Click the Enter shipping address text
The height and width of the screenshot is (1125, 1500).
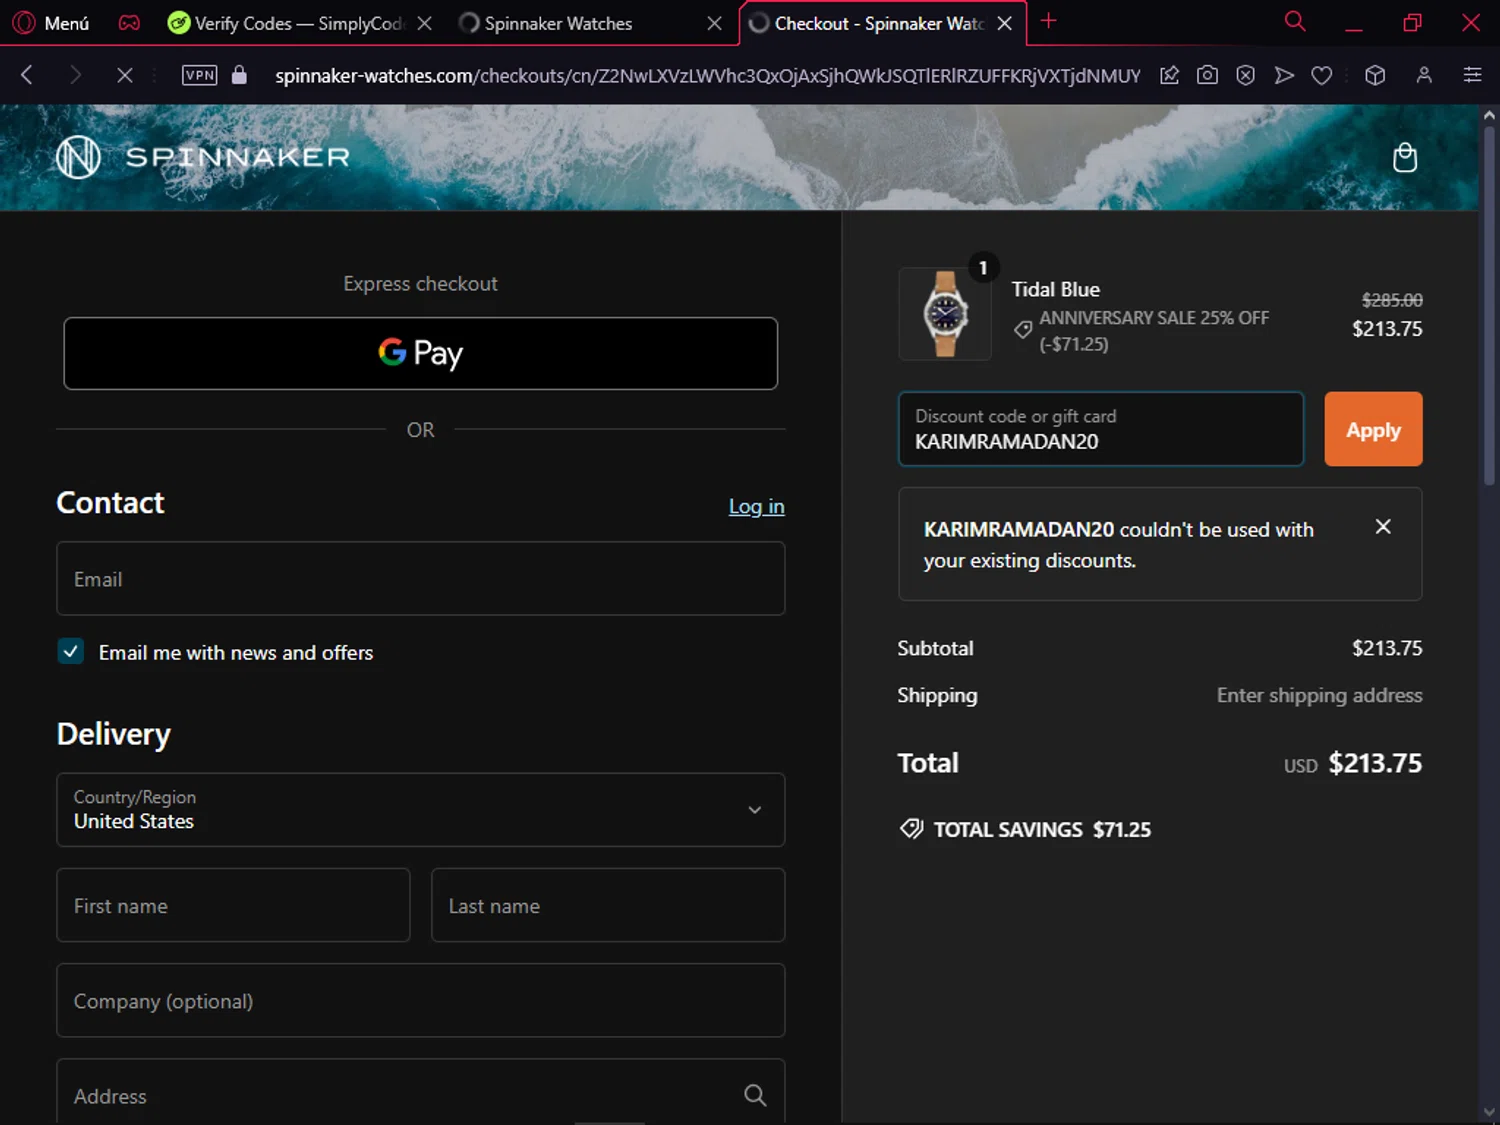point(1319,695)
